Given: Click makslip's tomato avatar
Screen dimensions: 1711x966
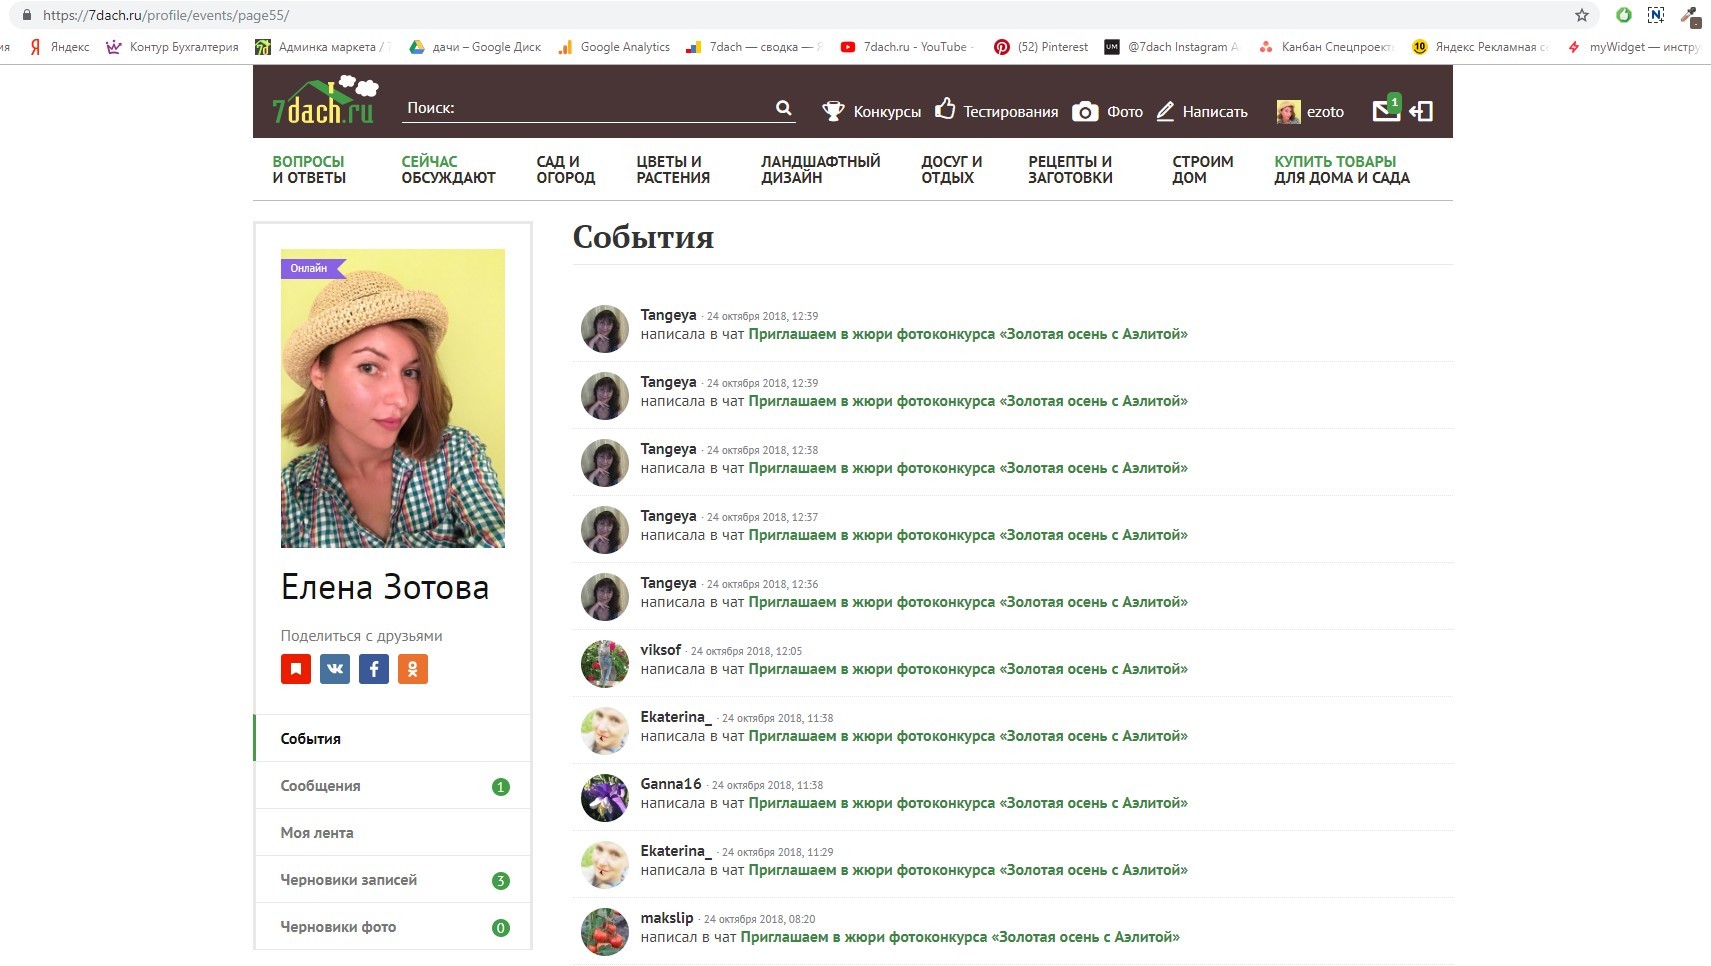Looking at the screenshot, I should [x=605, y=932].
